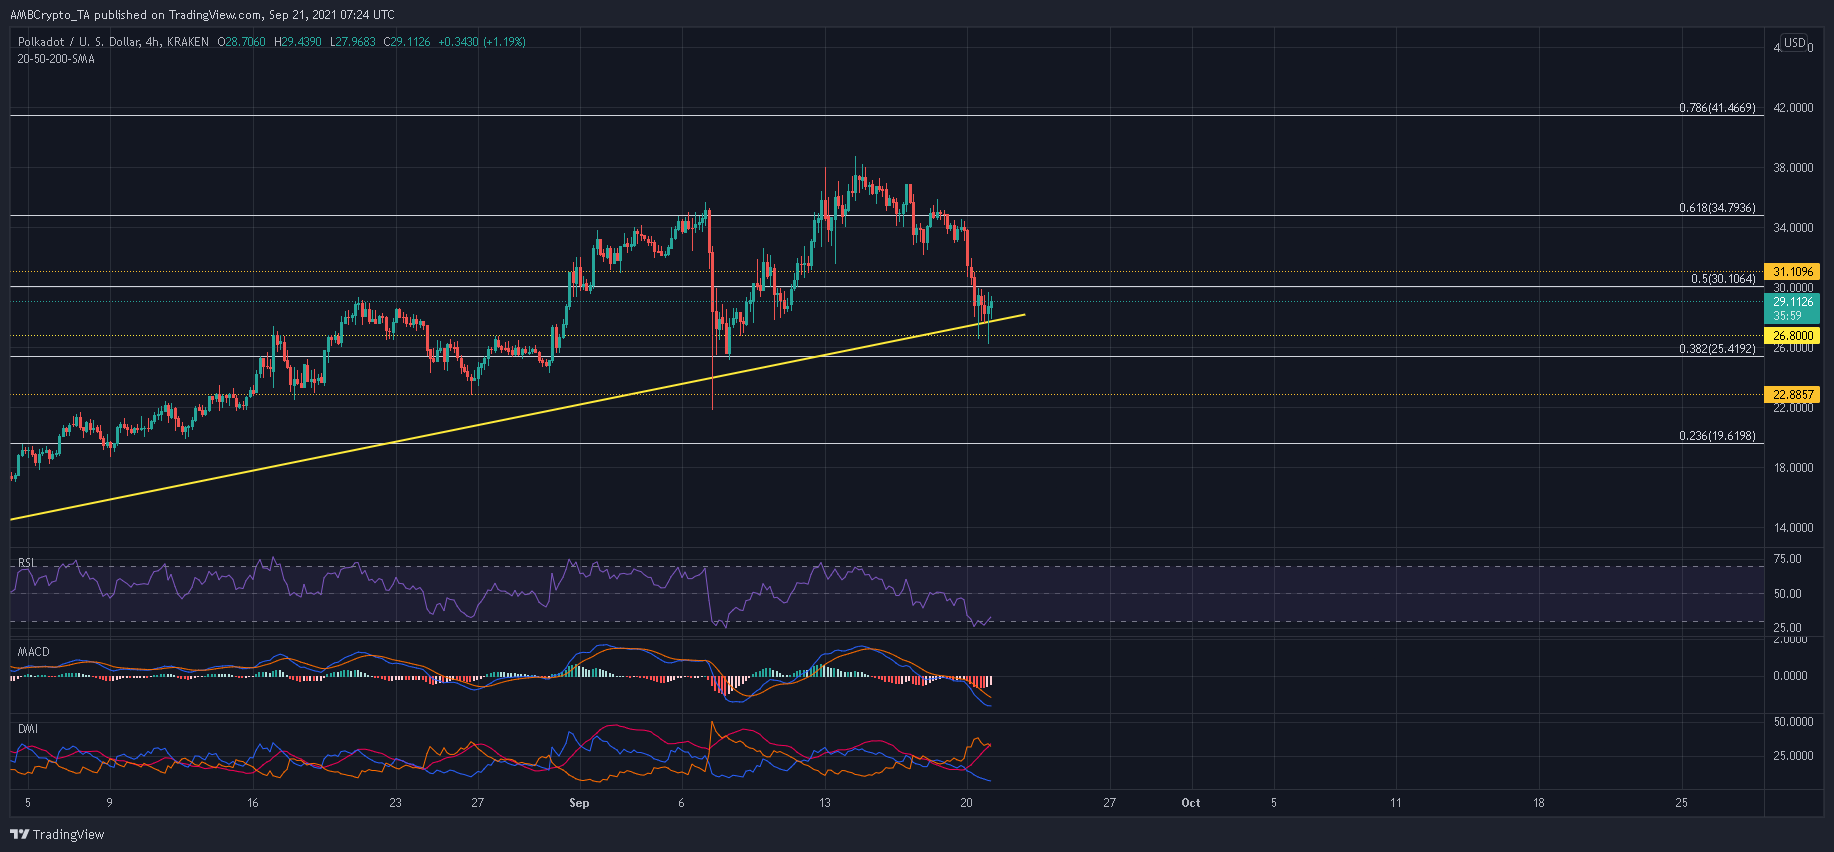The height and width of the screenshot is (852, 1834).
Task: Click the 0.5(30.1064) Fibonacci level label
Action: [x=1723, y=279]
